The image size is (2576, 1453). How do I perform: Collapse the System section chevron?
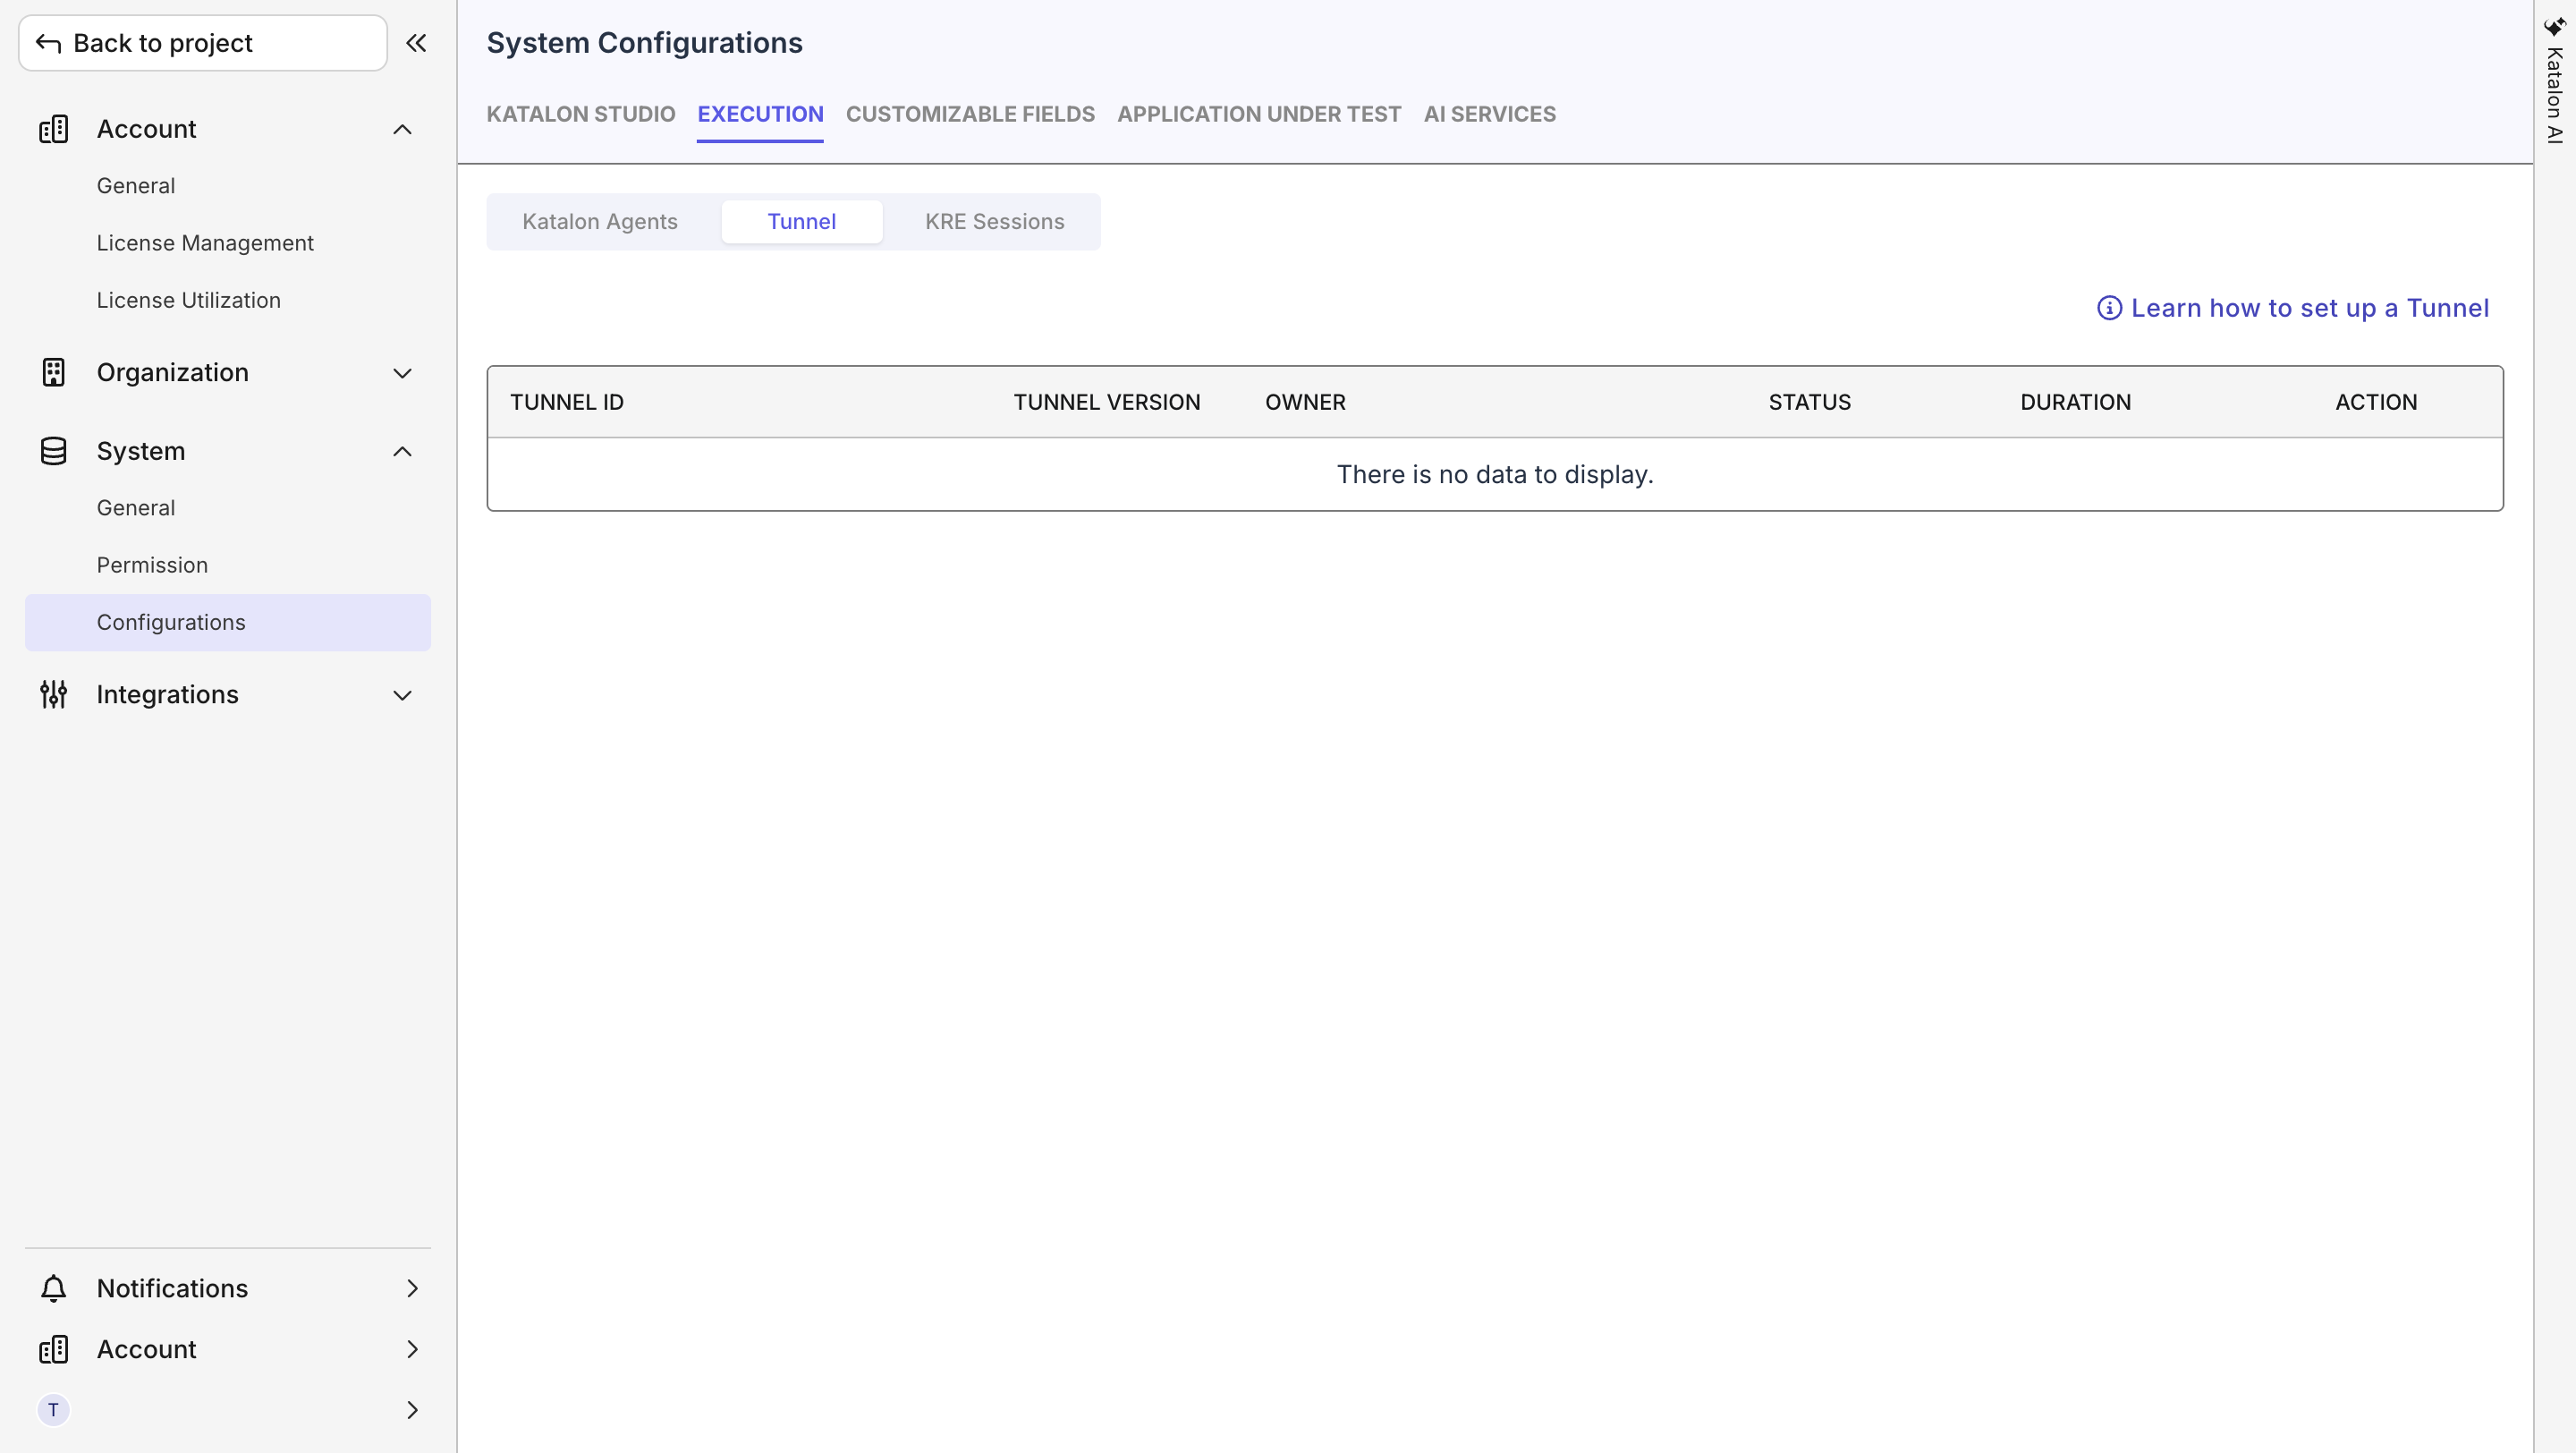(x=402, y=451)
